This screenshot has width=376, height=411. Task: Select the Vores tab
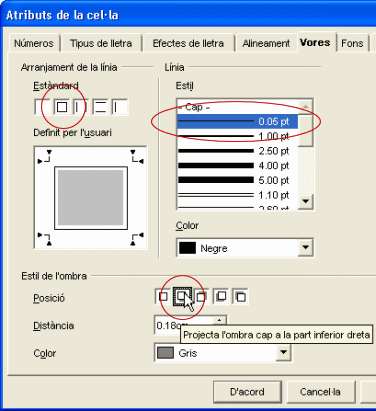pos(315,42)
